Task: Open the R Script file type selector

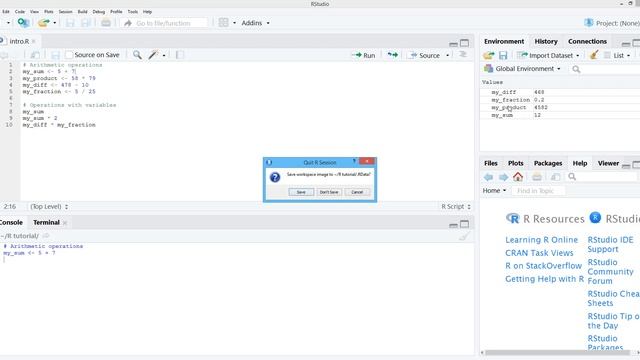Action: click(456, 207)
